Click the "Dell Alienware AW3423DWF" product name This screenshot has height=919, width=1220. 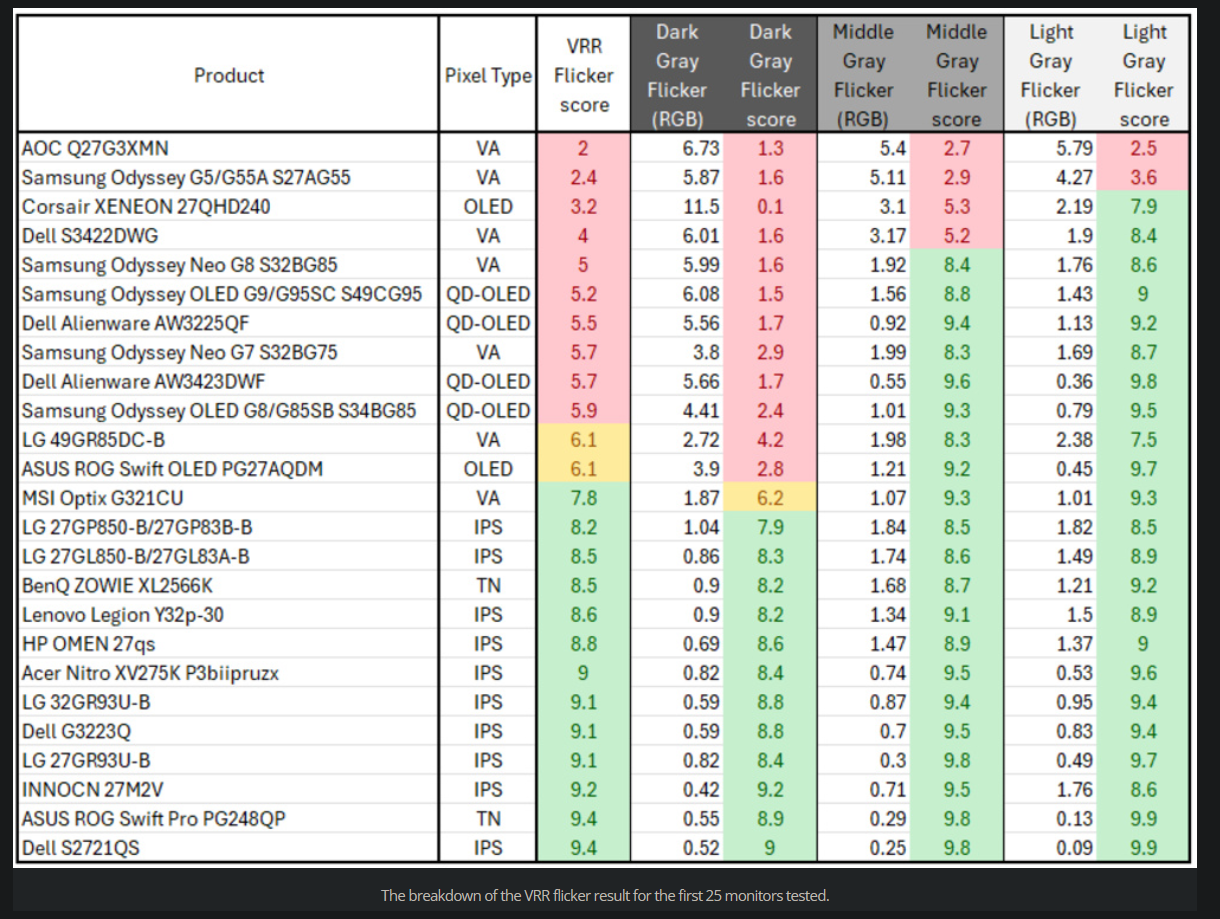click(143, 382)
